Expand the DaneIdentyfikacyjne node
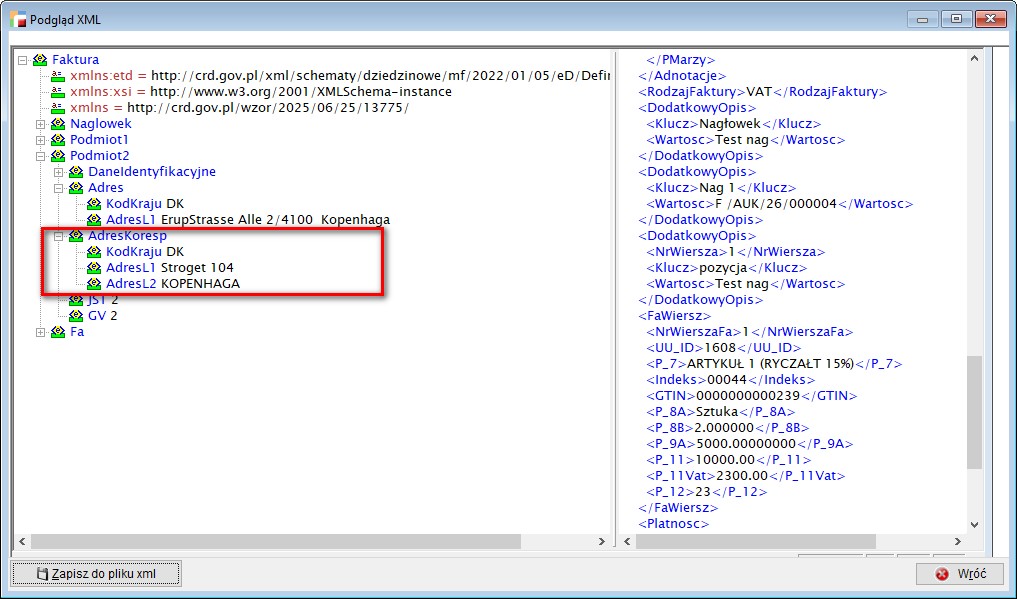This screenshot has height=599, width=1017. [x=59, y=172]
